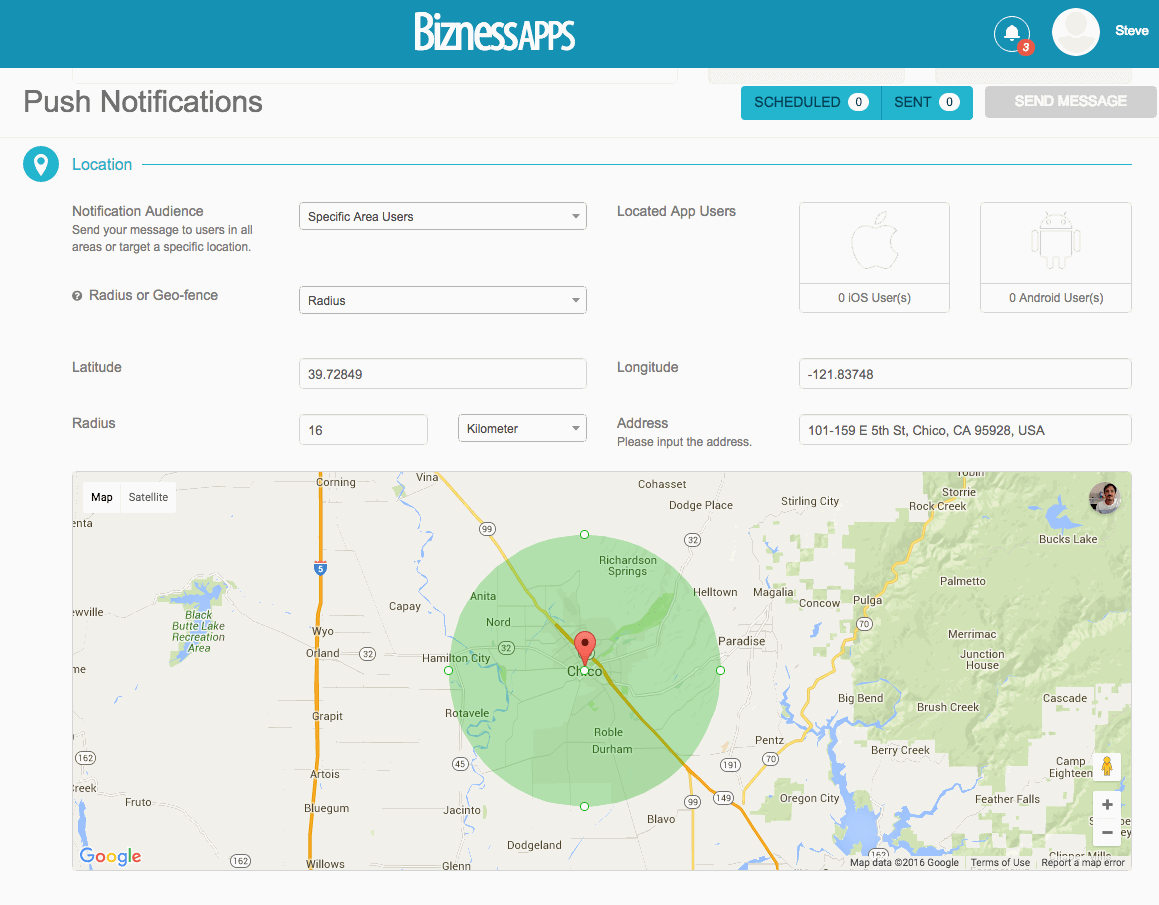Click the right radius circle handle
Viewport: 1159px width, 905px height.
[721, 671]
